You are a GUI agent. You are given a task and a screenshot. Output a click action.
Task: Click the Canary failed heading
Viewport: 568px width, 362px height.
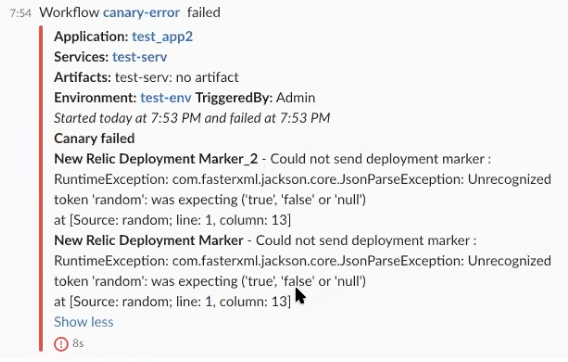[x=94, y=138]
